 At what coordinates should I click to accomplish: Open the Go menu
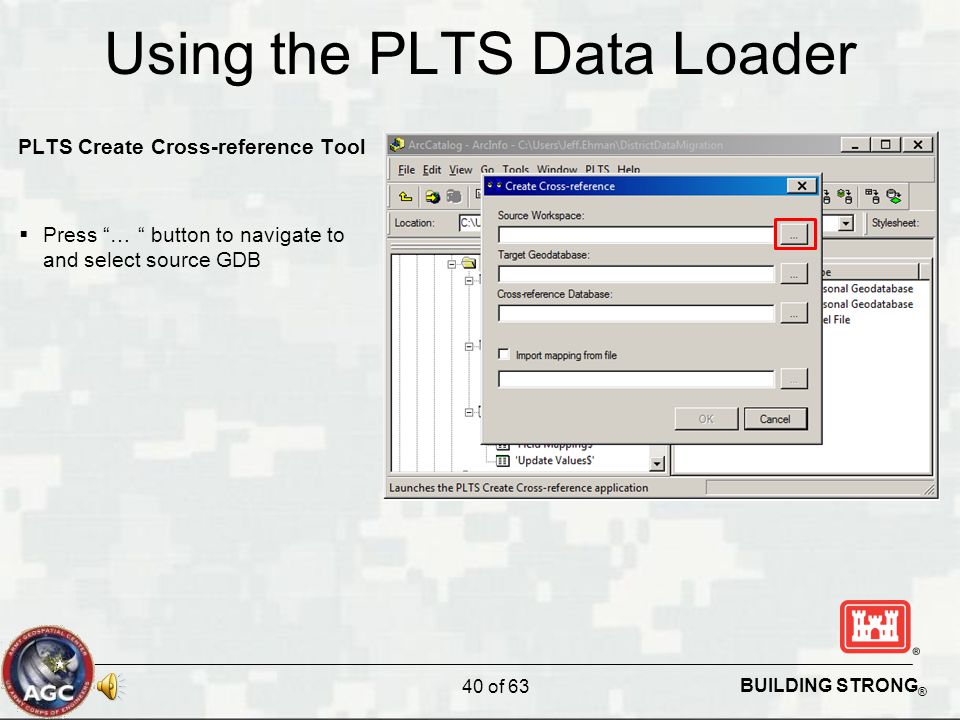(x=487, y=170)
